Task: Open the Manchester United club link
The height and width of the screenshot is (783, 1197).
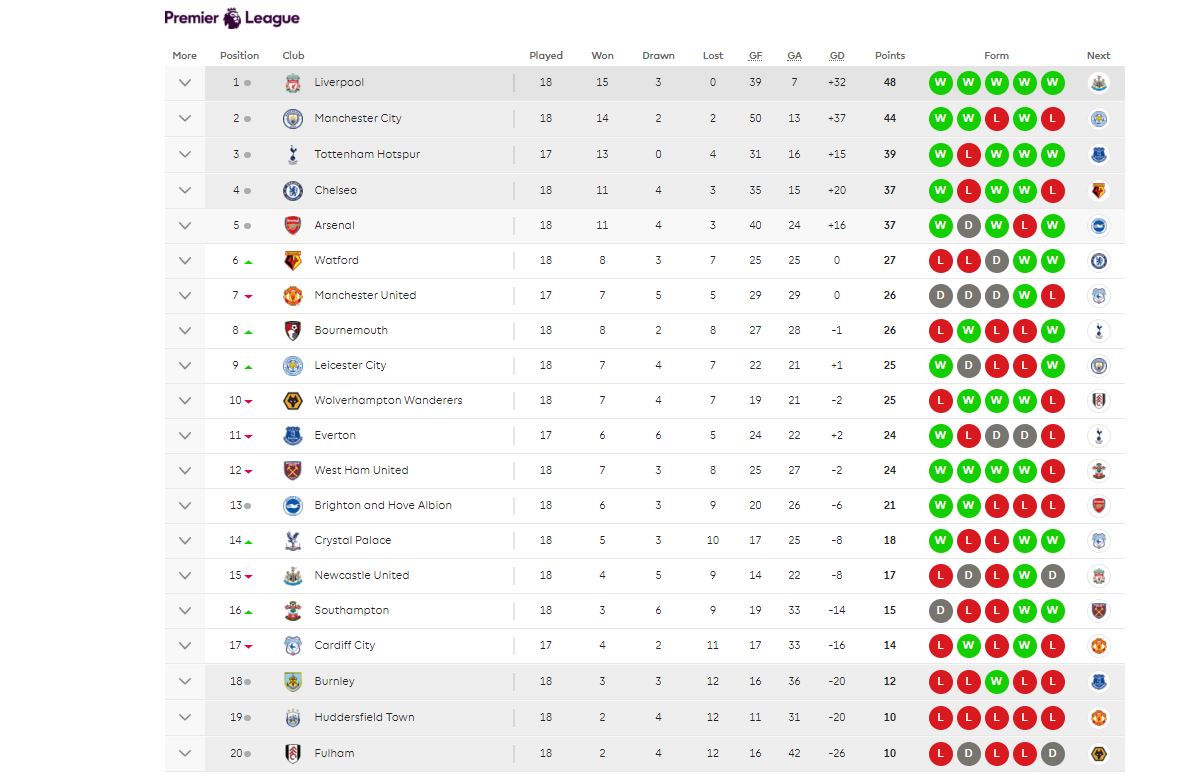Action: (365, 295)
